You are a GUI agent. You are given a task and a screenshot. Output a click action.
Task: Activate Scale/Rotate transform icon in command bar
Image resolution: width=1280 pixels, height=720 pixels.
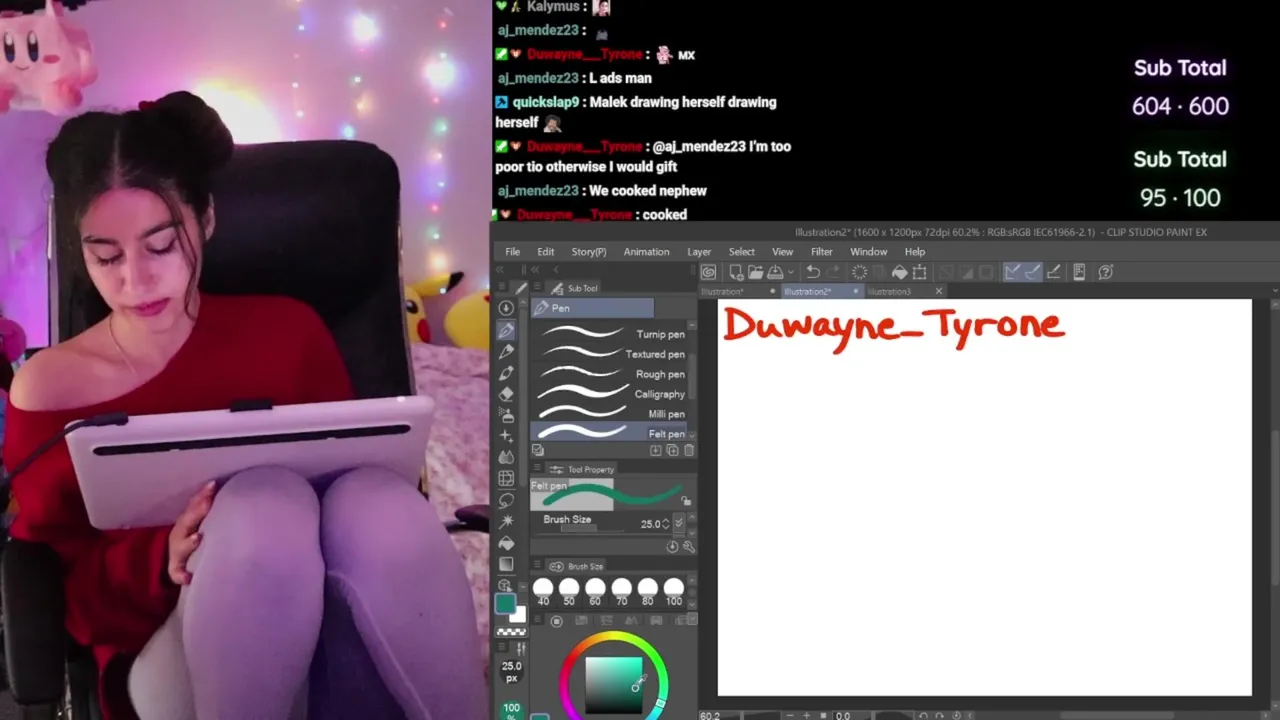pos(919,272)
